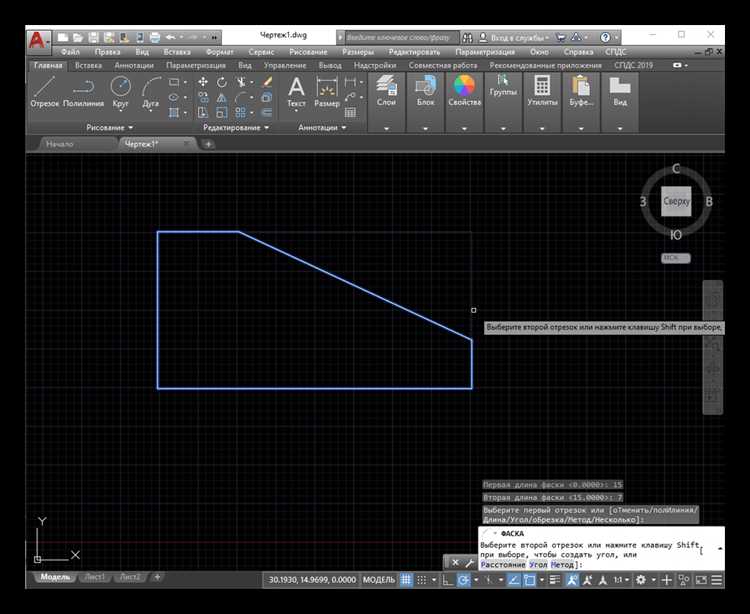Select the Отрезок (Line) tool

click(x=45, y=90)
